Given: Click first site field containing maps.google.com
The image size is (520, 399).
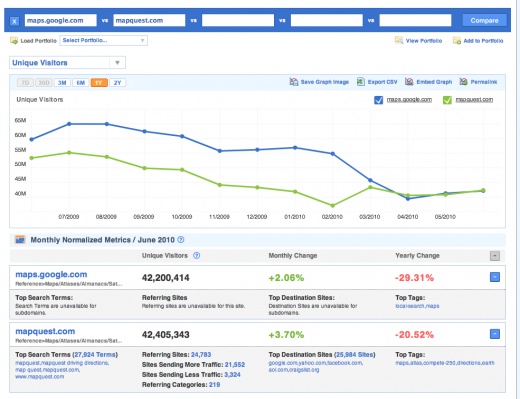Looking at the screenshot, I should click(61, 21).
